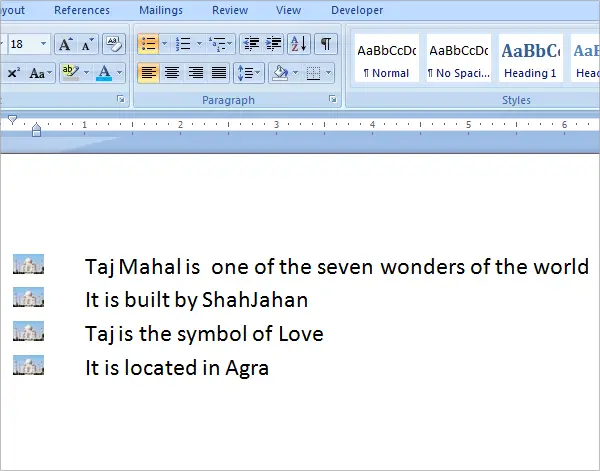Center the text alignment
600x471 pixels.
(172, 73)
